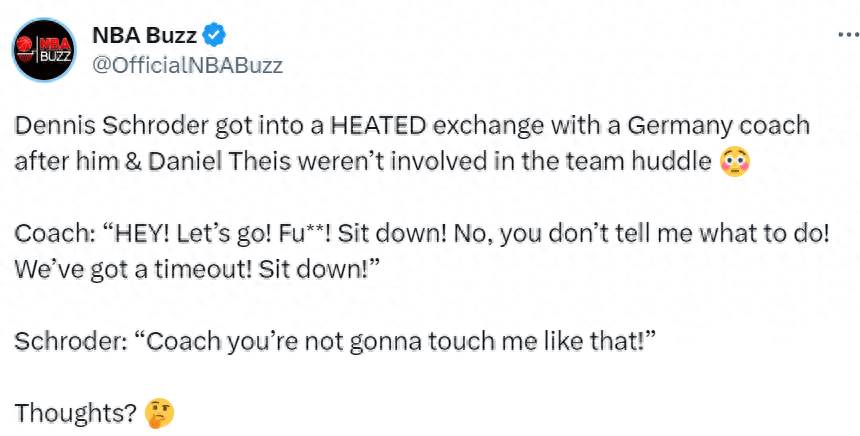Click the text We've got a
This screenshot has height=436, width=860.
tap(79, 271)
